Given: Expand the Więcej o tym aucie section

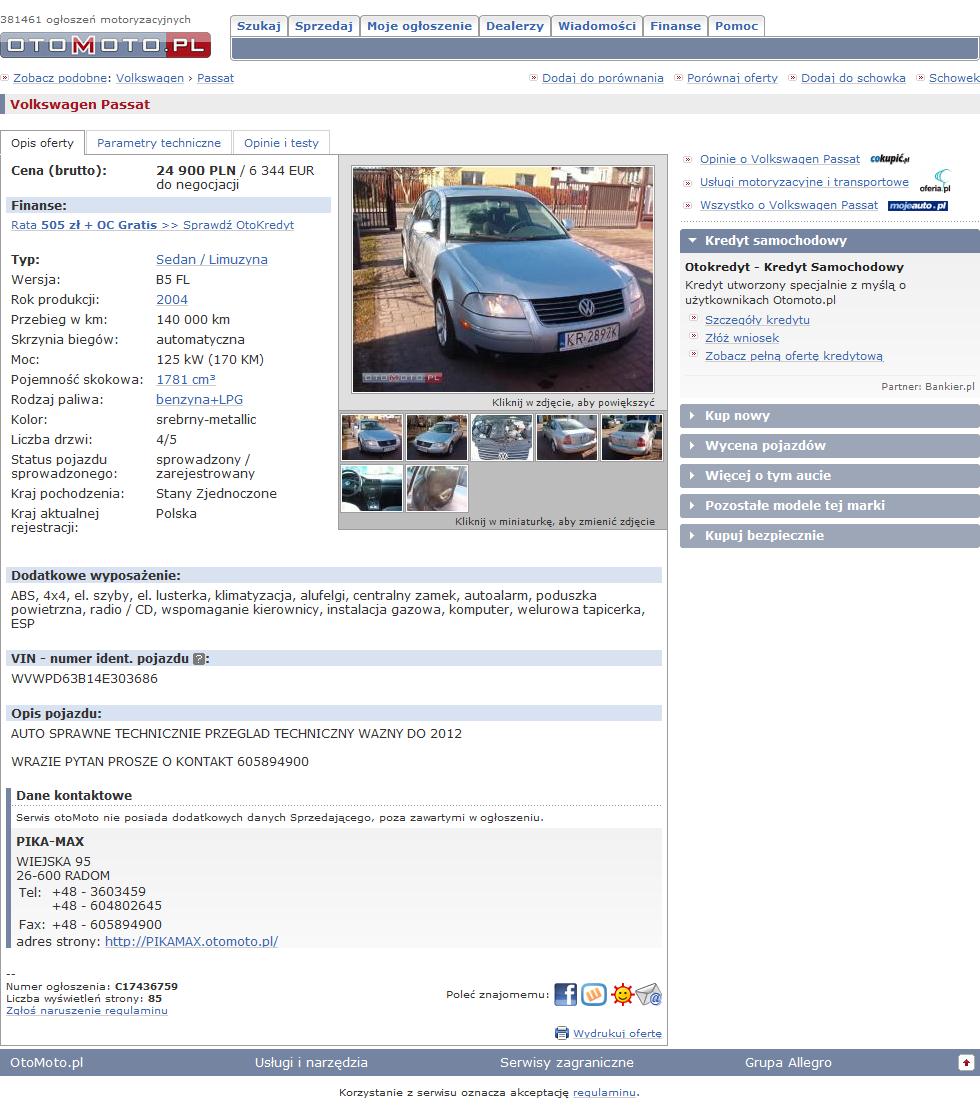Looking at the screenshot, I should point(830,476).
